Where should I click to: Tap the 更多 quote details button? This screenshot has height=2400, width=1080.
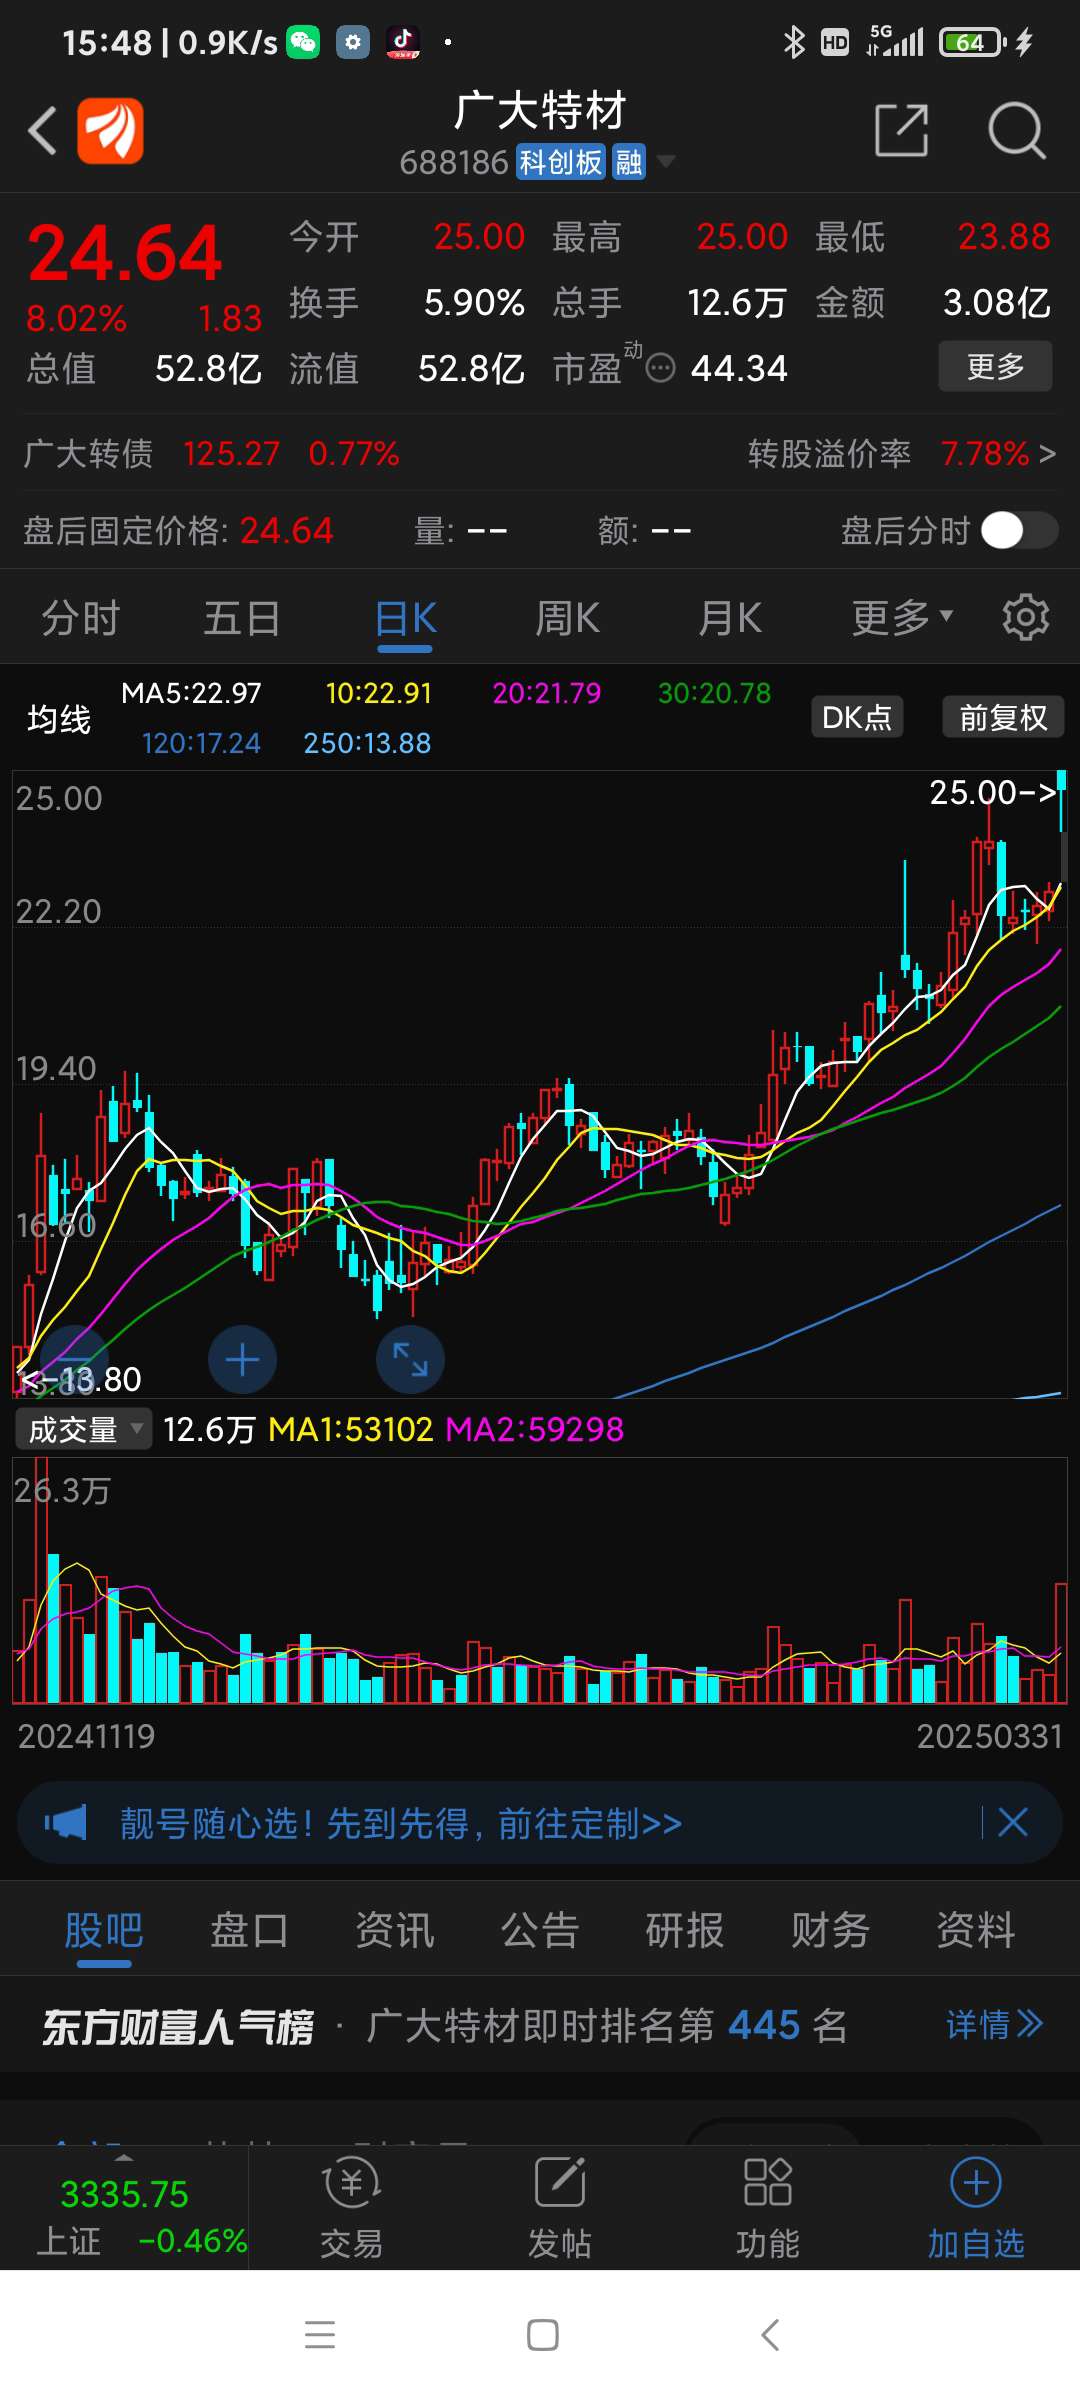[x=995, y=366]
